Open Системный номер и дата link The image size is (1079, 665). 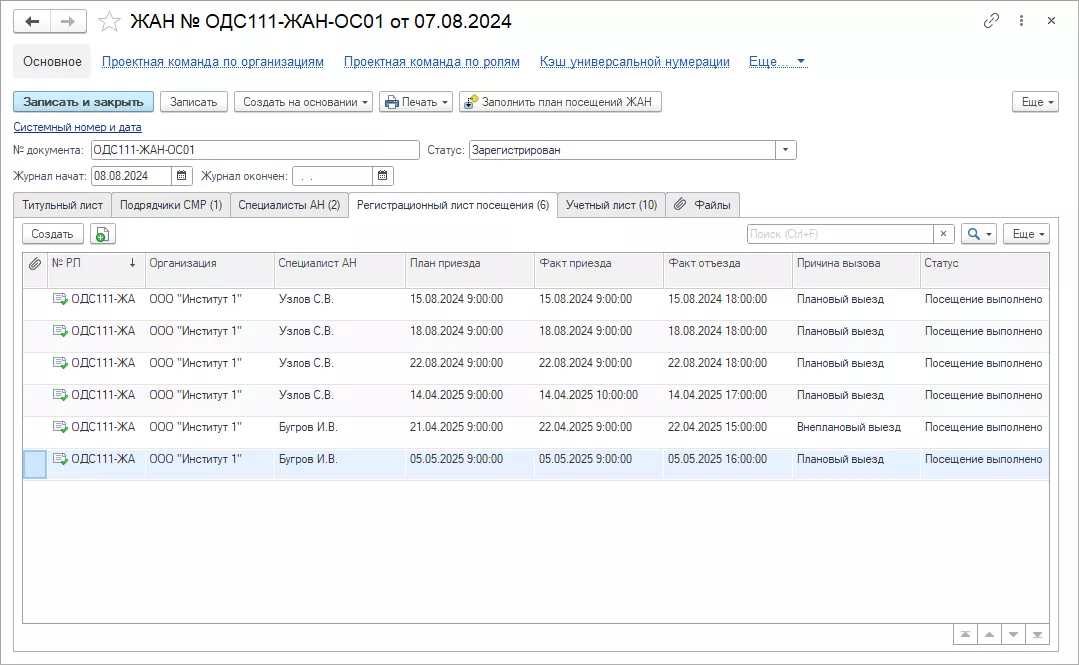pyautogui.click(x=77, y=127)
